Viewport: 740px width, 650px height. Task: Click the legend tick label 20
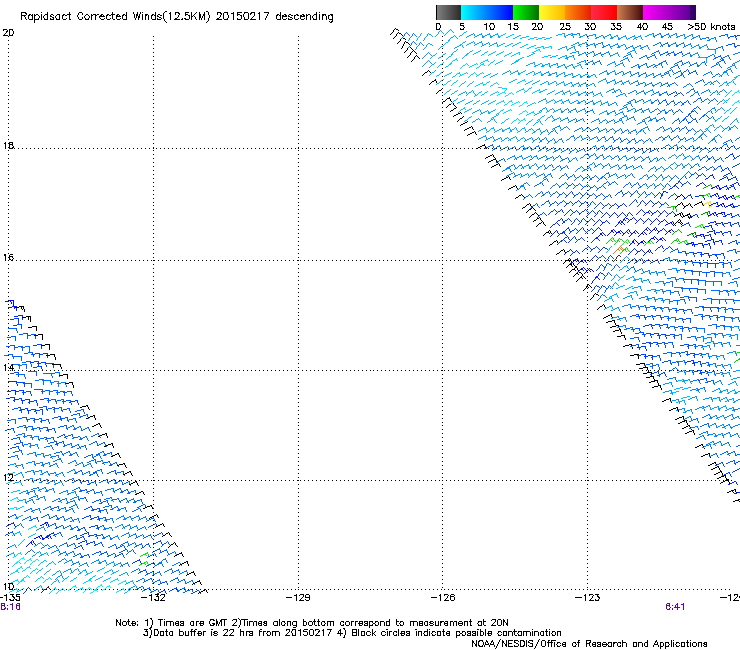tap(537, 27)
